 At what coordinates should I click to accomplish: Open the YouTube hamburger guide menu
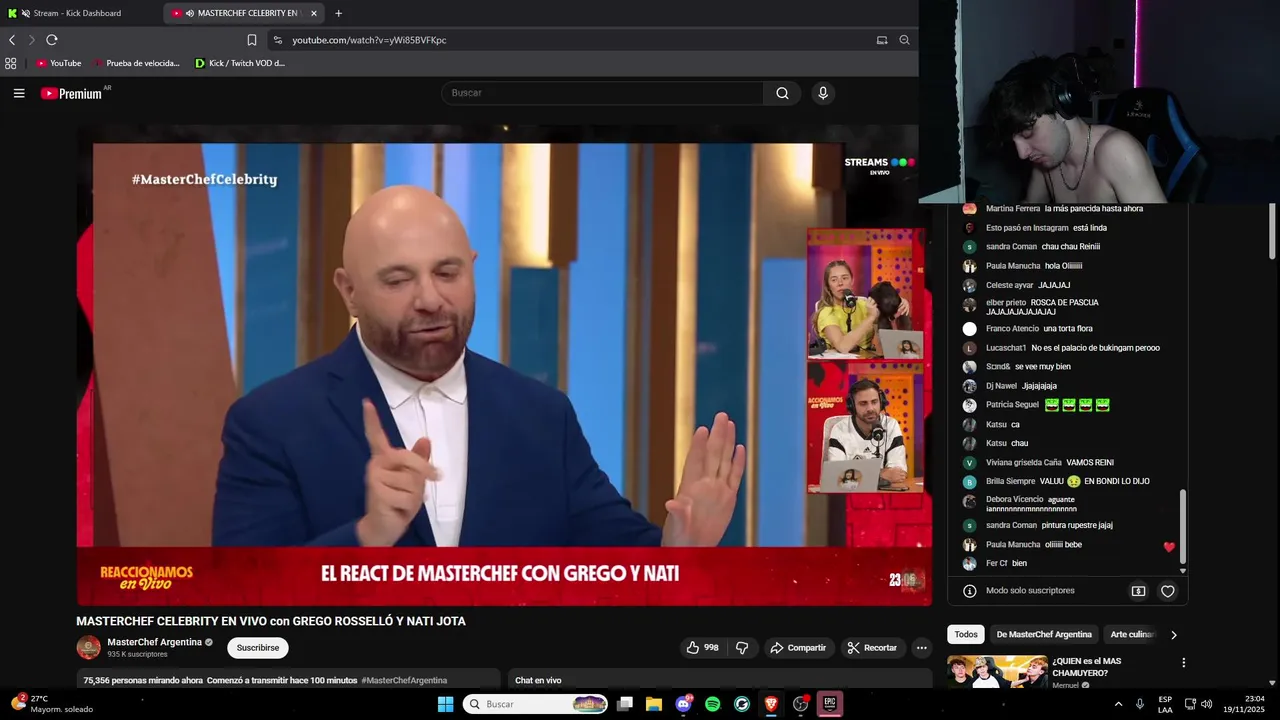pyautogui.click(x=19, y=93)
